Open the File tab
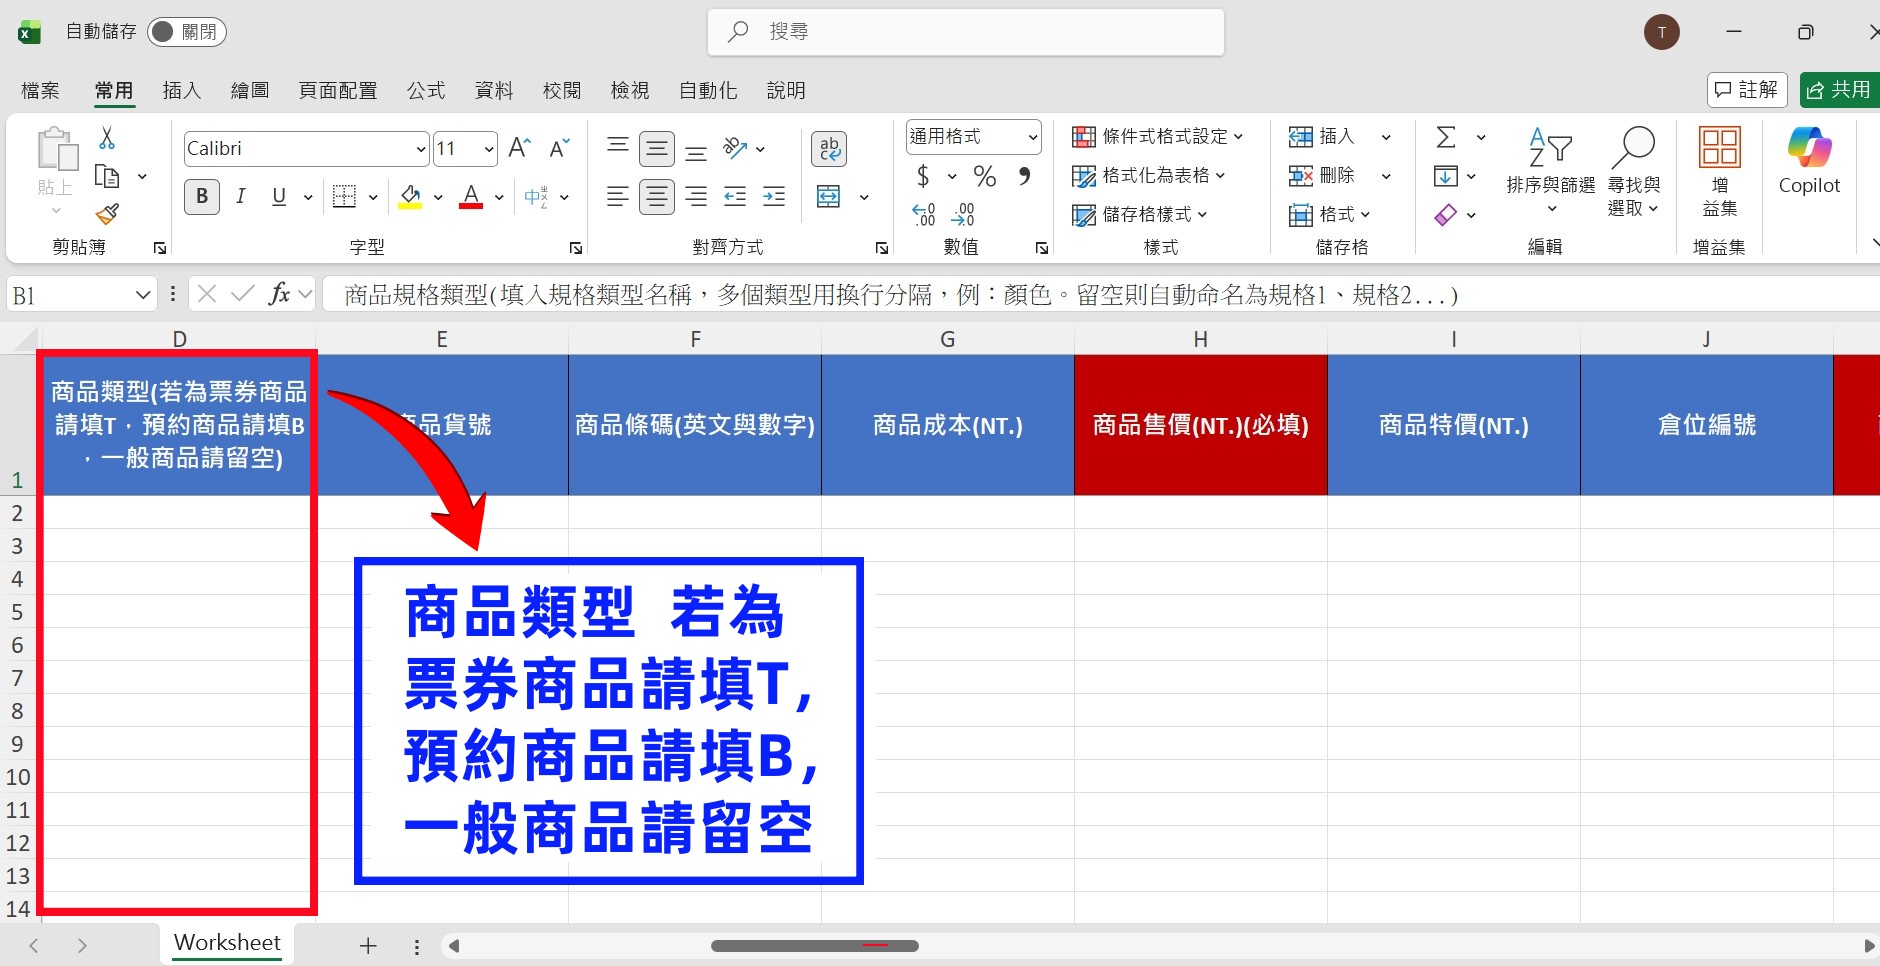Screen dimensions: 1880x966 tap(40, 90)
